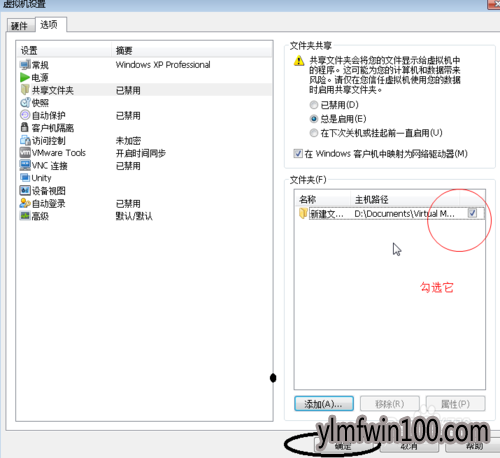Click the 设备视图 icon
Viewport: 500px width, 458px height.
tap(25, 190)
